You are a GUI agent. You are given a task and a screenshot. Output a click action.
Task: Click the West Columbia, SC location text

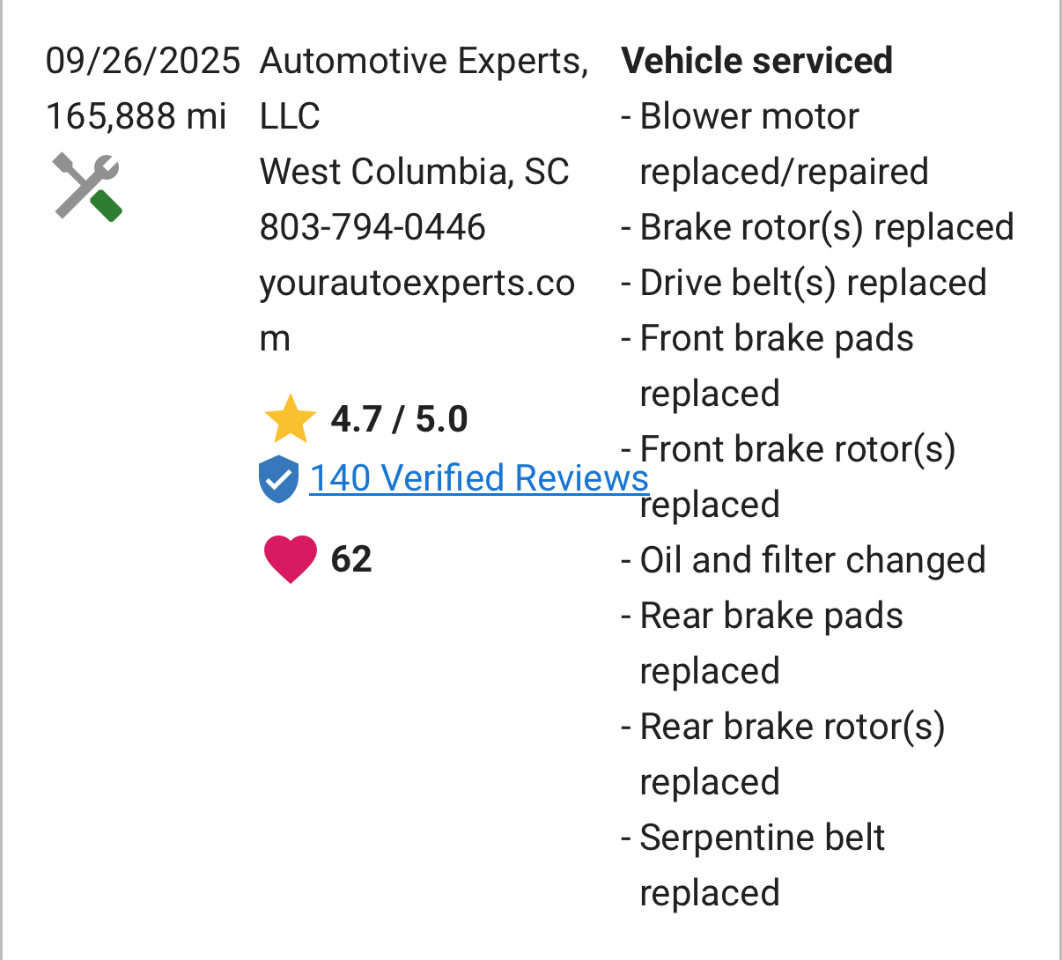[x=414, y=172]
